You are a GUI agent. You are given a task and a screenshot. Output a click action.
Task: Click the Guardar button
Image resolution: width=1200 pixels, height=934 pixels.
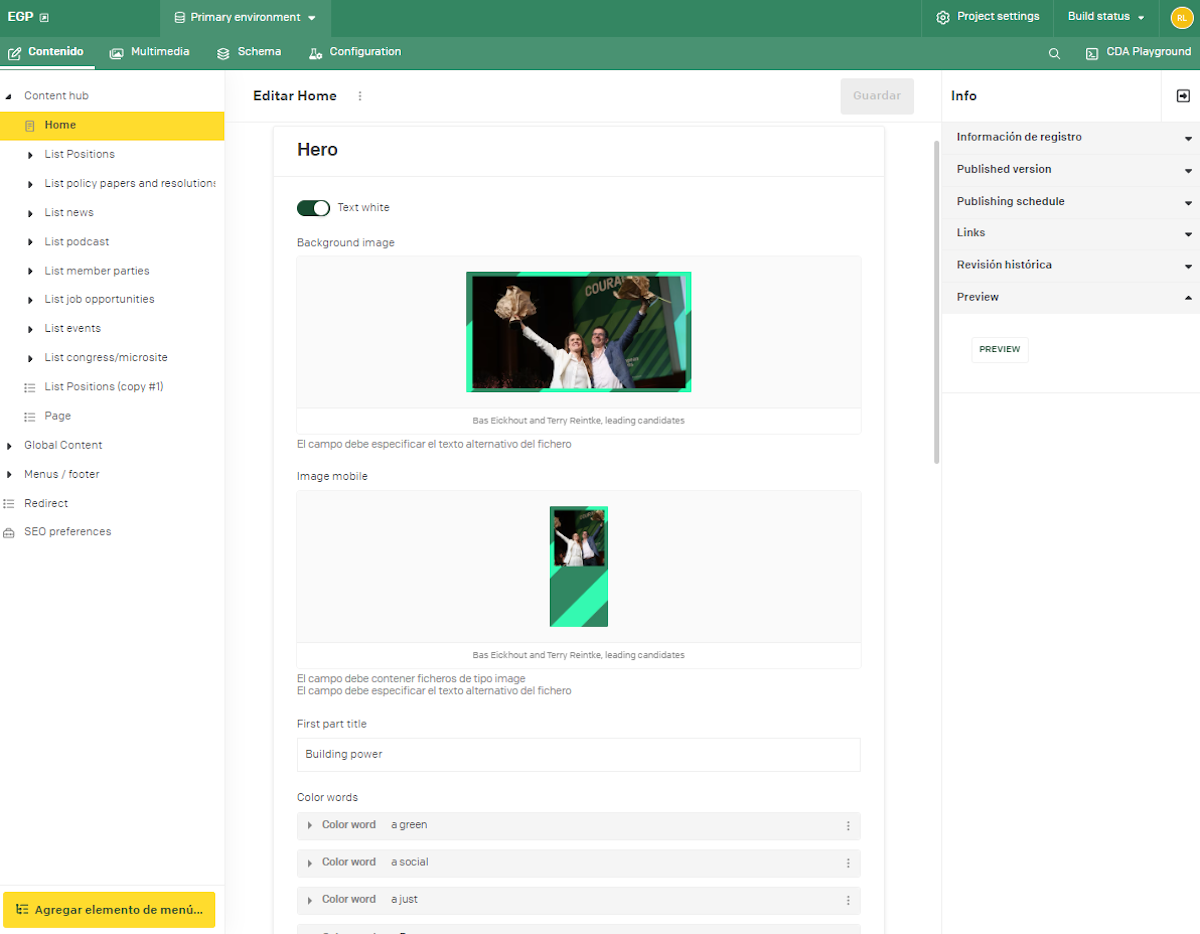click(x=877, y=96)
